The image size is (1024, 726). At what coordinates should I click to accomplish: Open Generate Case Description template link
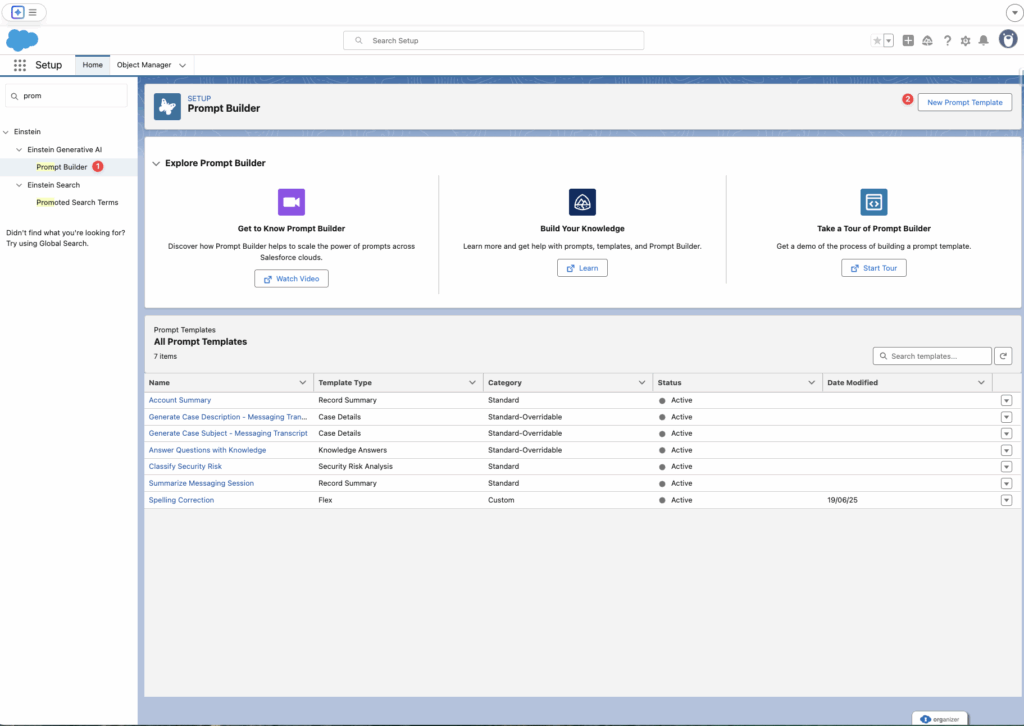(228, 417)
